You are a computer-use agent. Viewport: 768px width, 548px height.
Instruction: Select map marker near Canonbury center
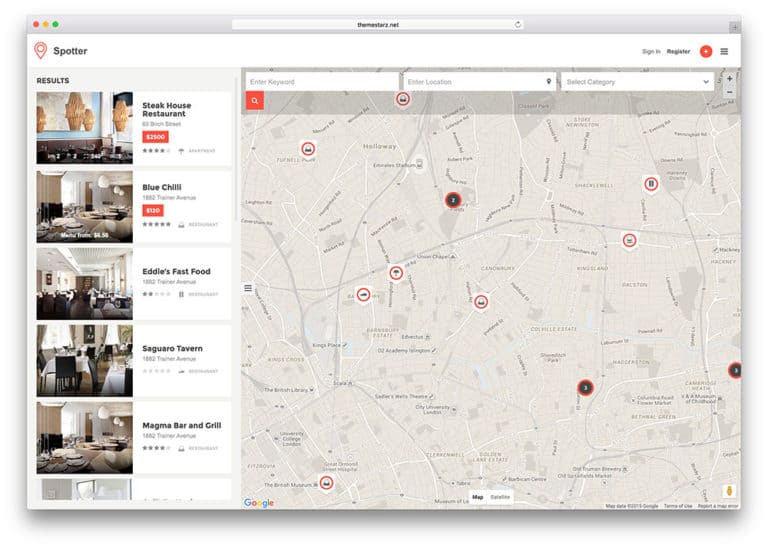point(481,302)
